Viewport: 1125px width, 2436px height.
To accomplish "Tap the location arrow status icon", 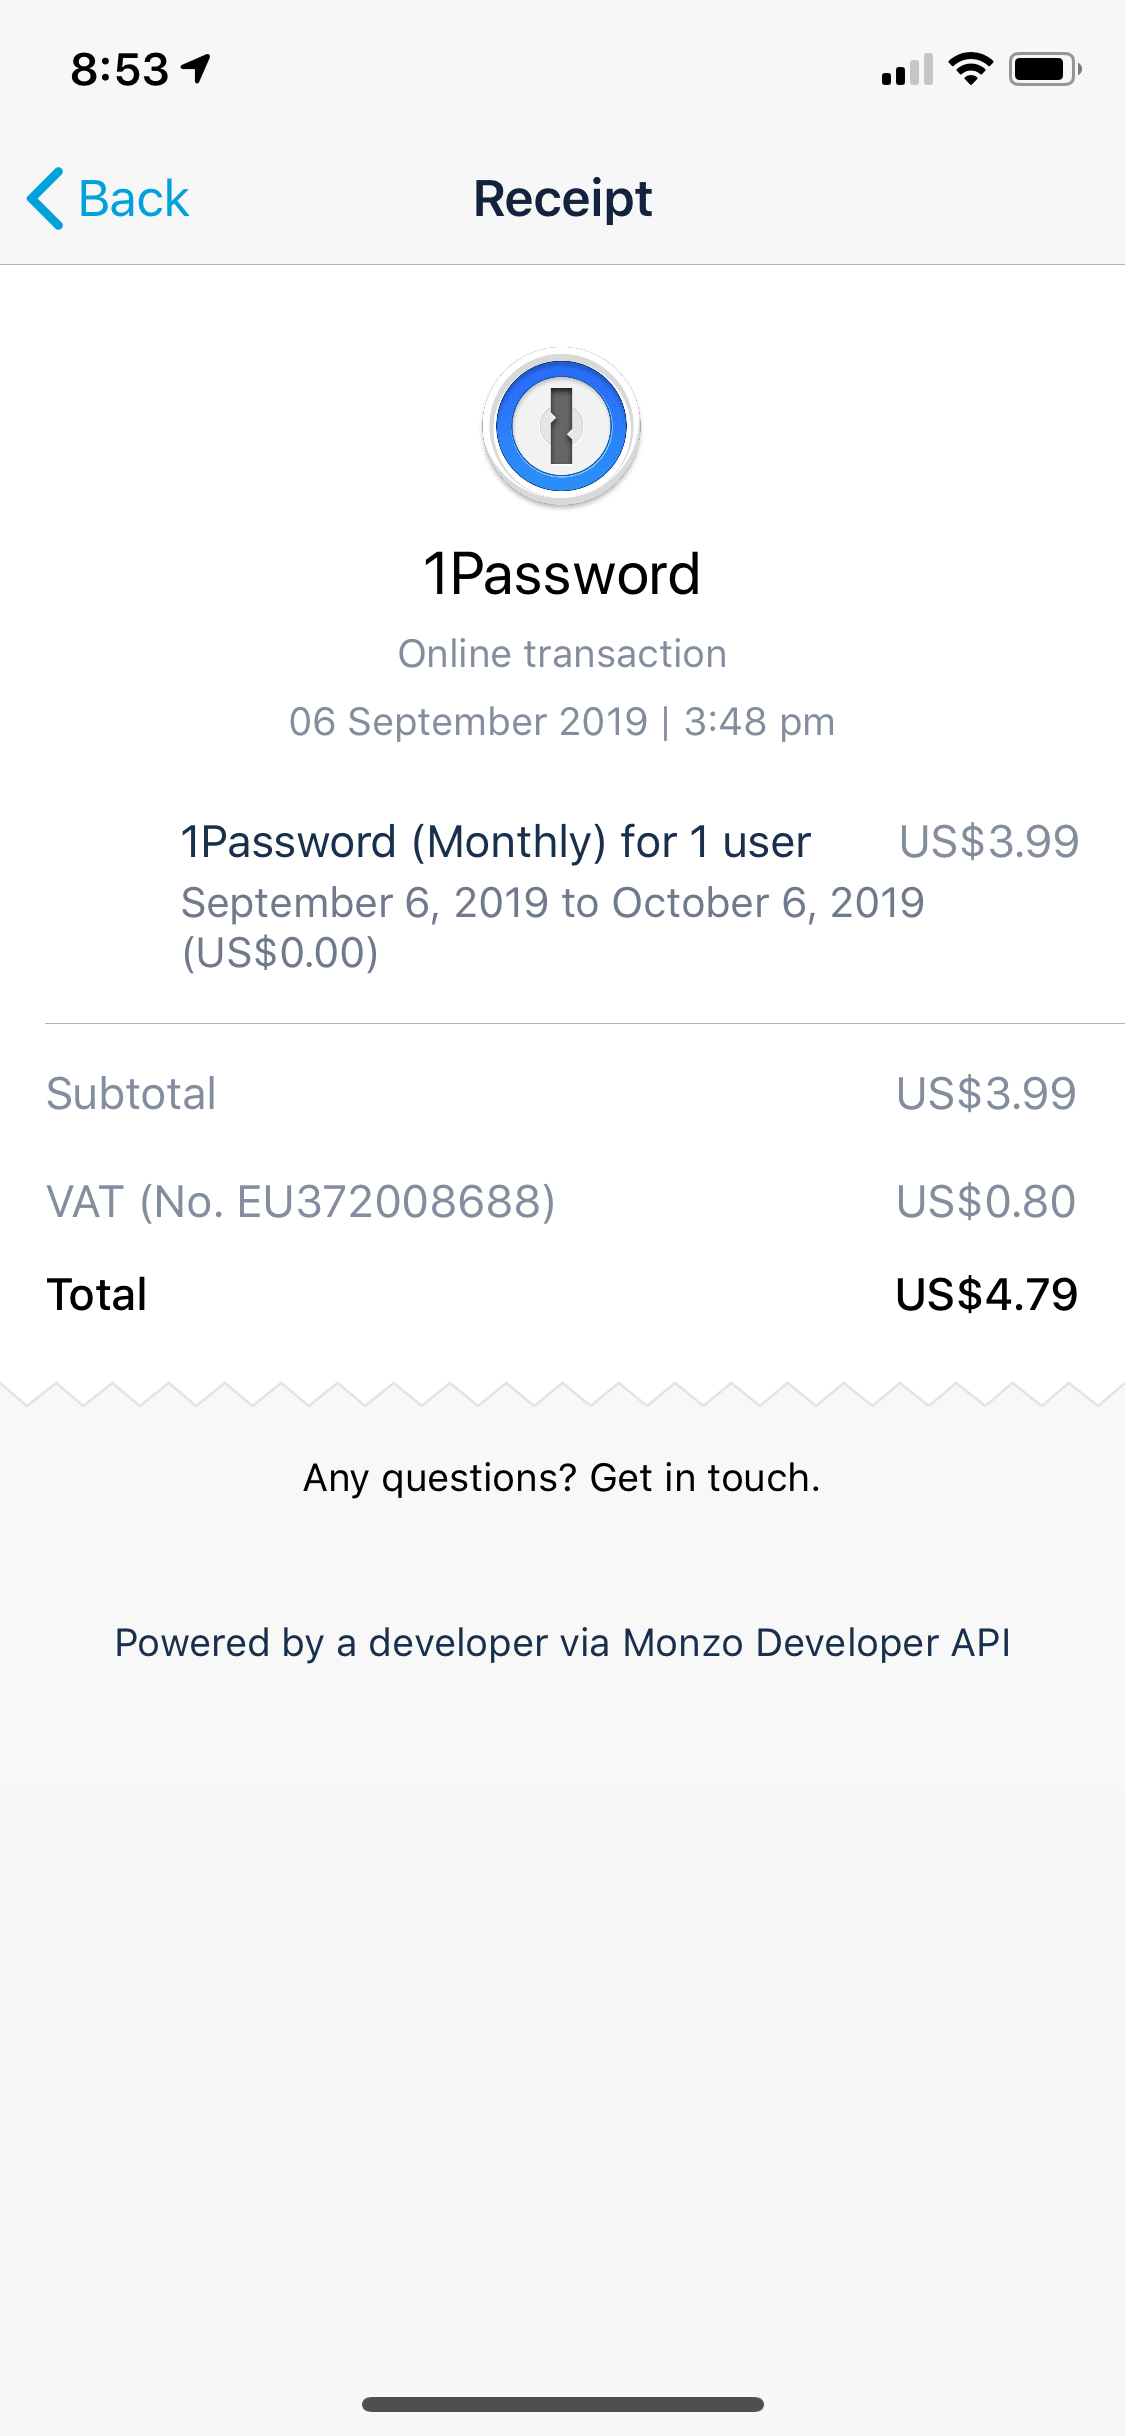I will [196, 68].
